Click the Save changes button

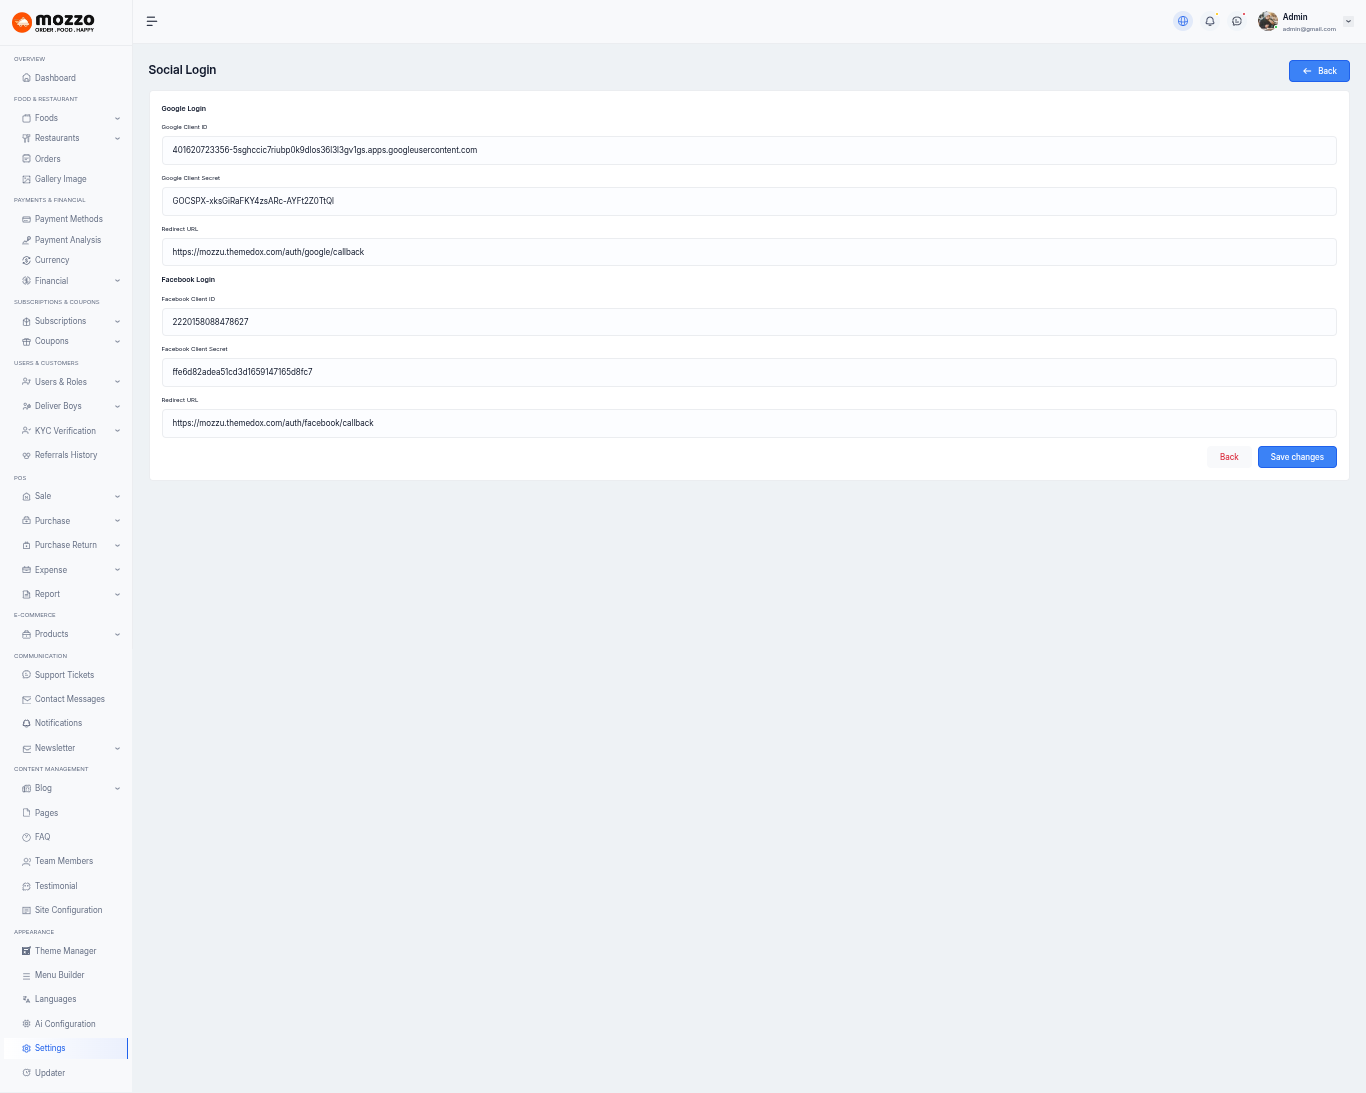pos(1296,457)
